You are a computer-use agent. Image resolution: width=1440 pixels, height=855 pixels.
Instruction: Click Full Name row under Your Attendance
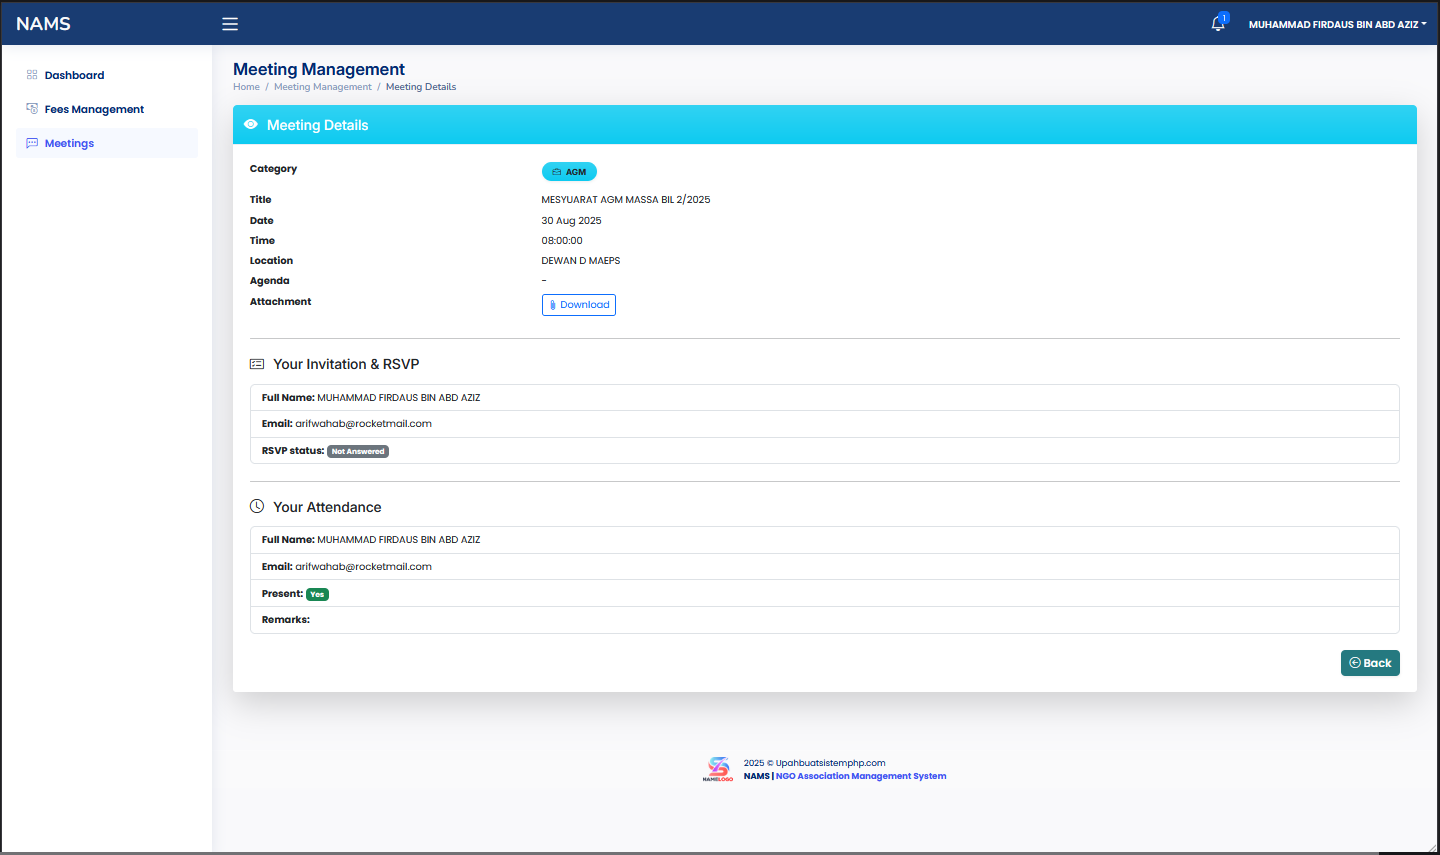pyautogui.click(x=824, y=540)
